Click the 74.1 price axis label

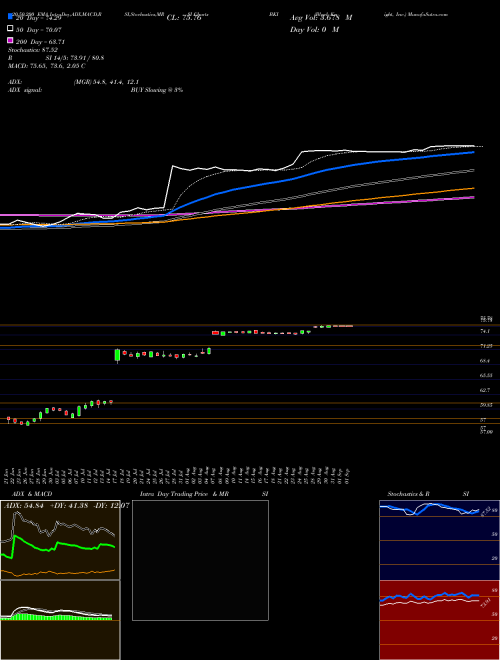(x=485, y=331)
